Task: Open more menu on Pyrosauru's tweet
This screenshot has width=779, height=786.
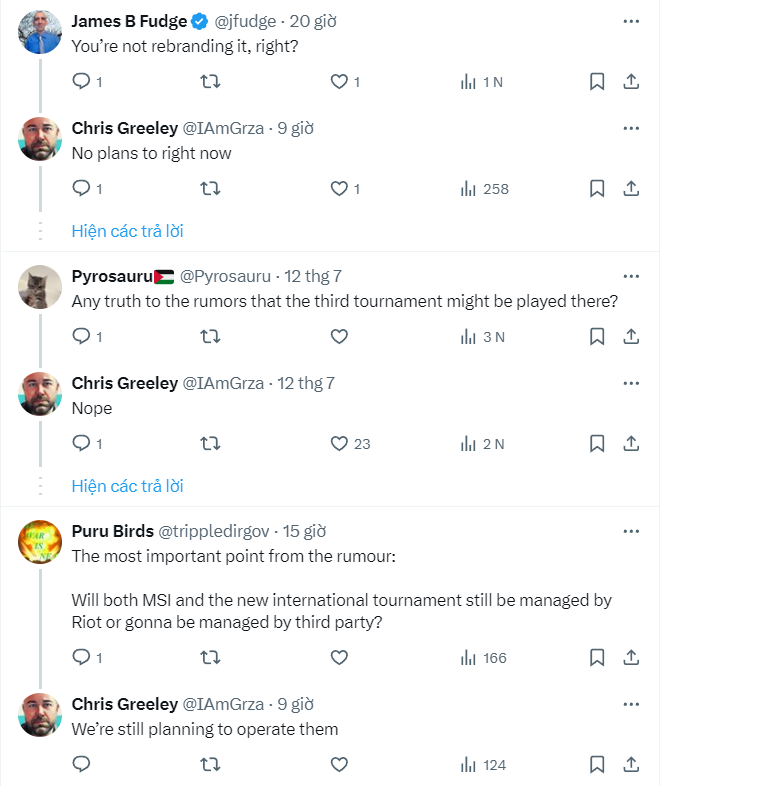Action: coord(631,276)
